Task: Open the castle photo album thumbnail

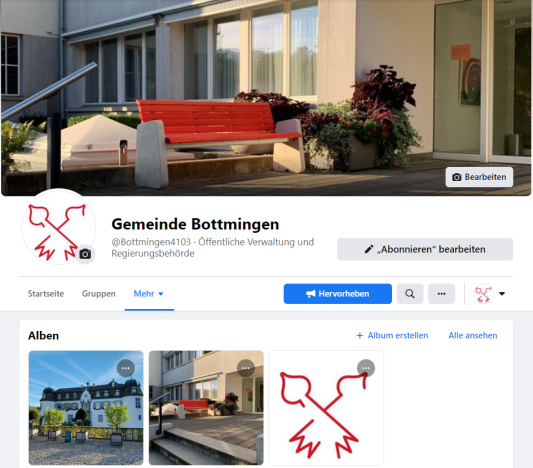Action: [86, 408]
